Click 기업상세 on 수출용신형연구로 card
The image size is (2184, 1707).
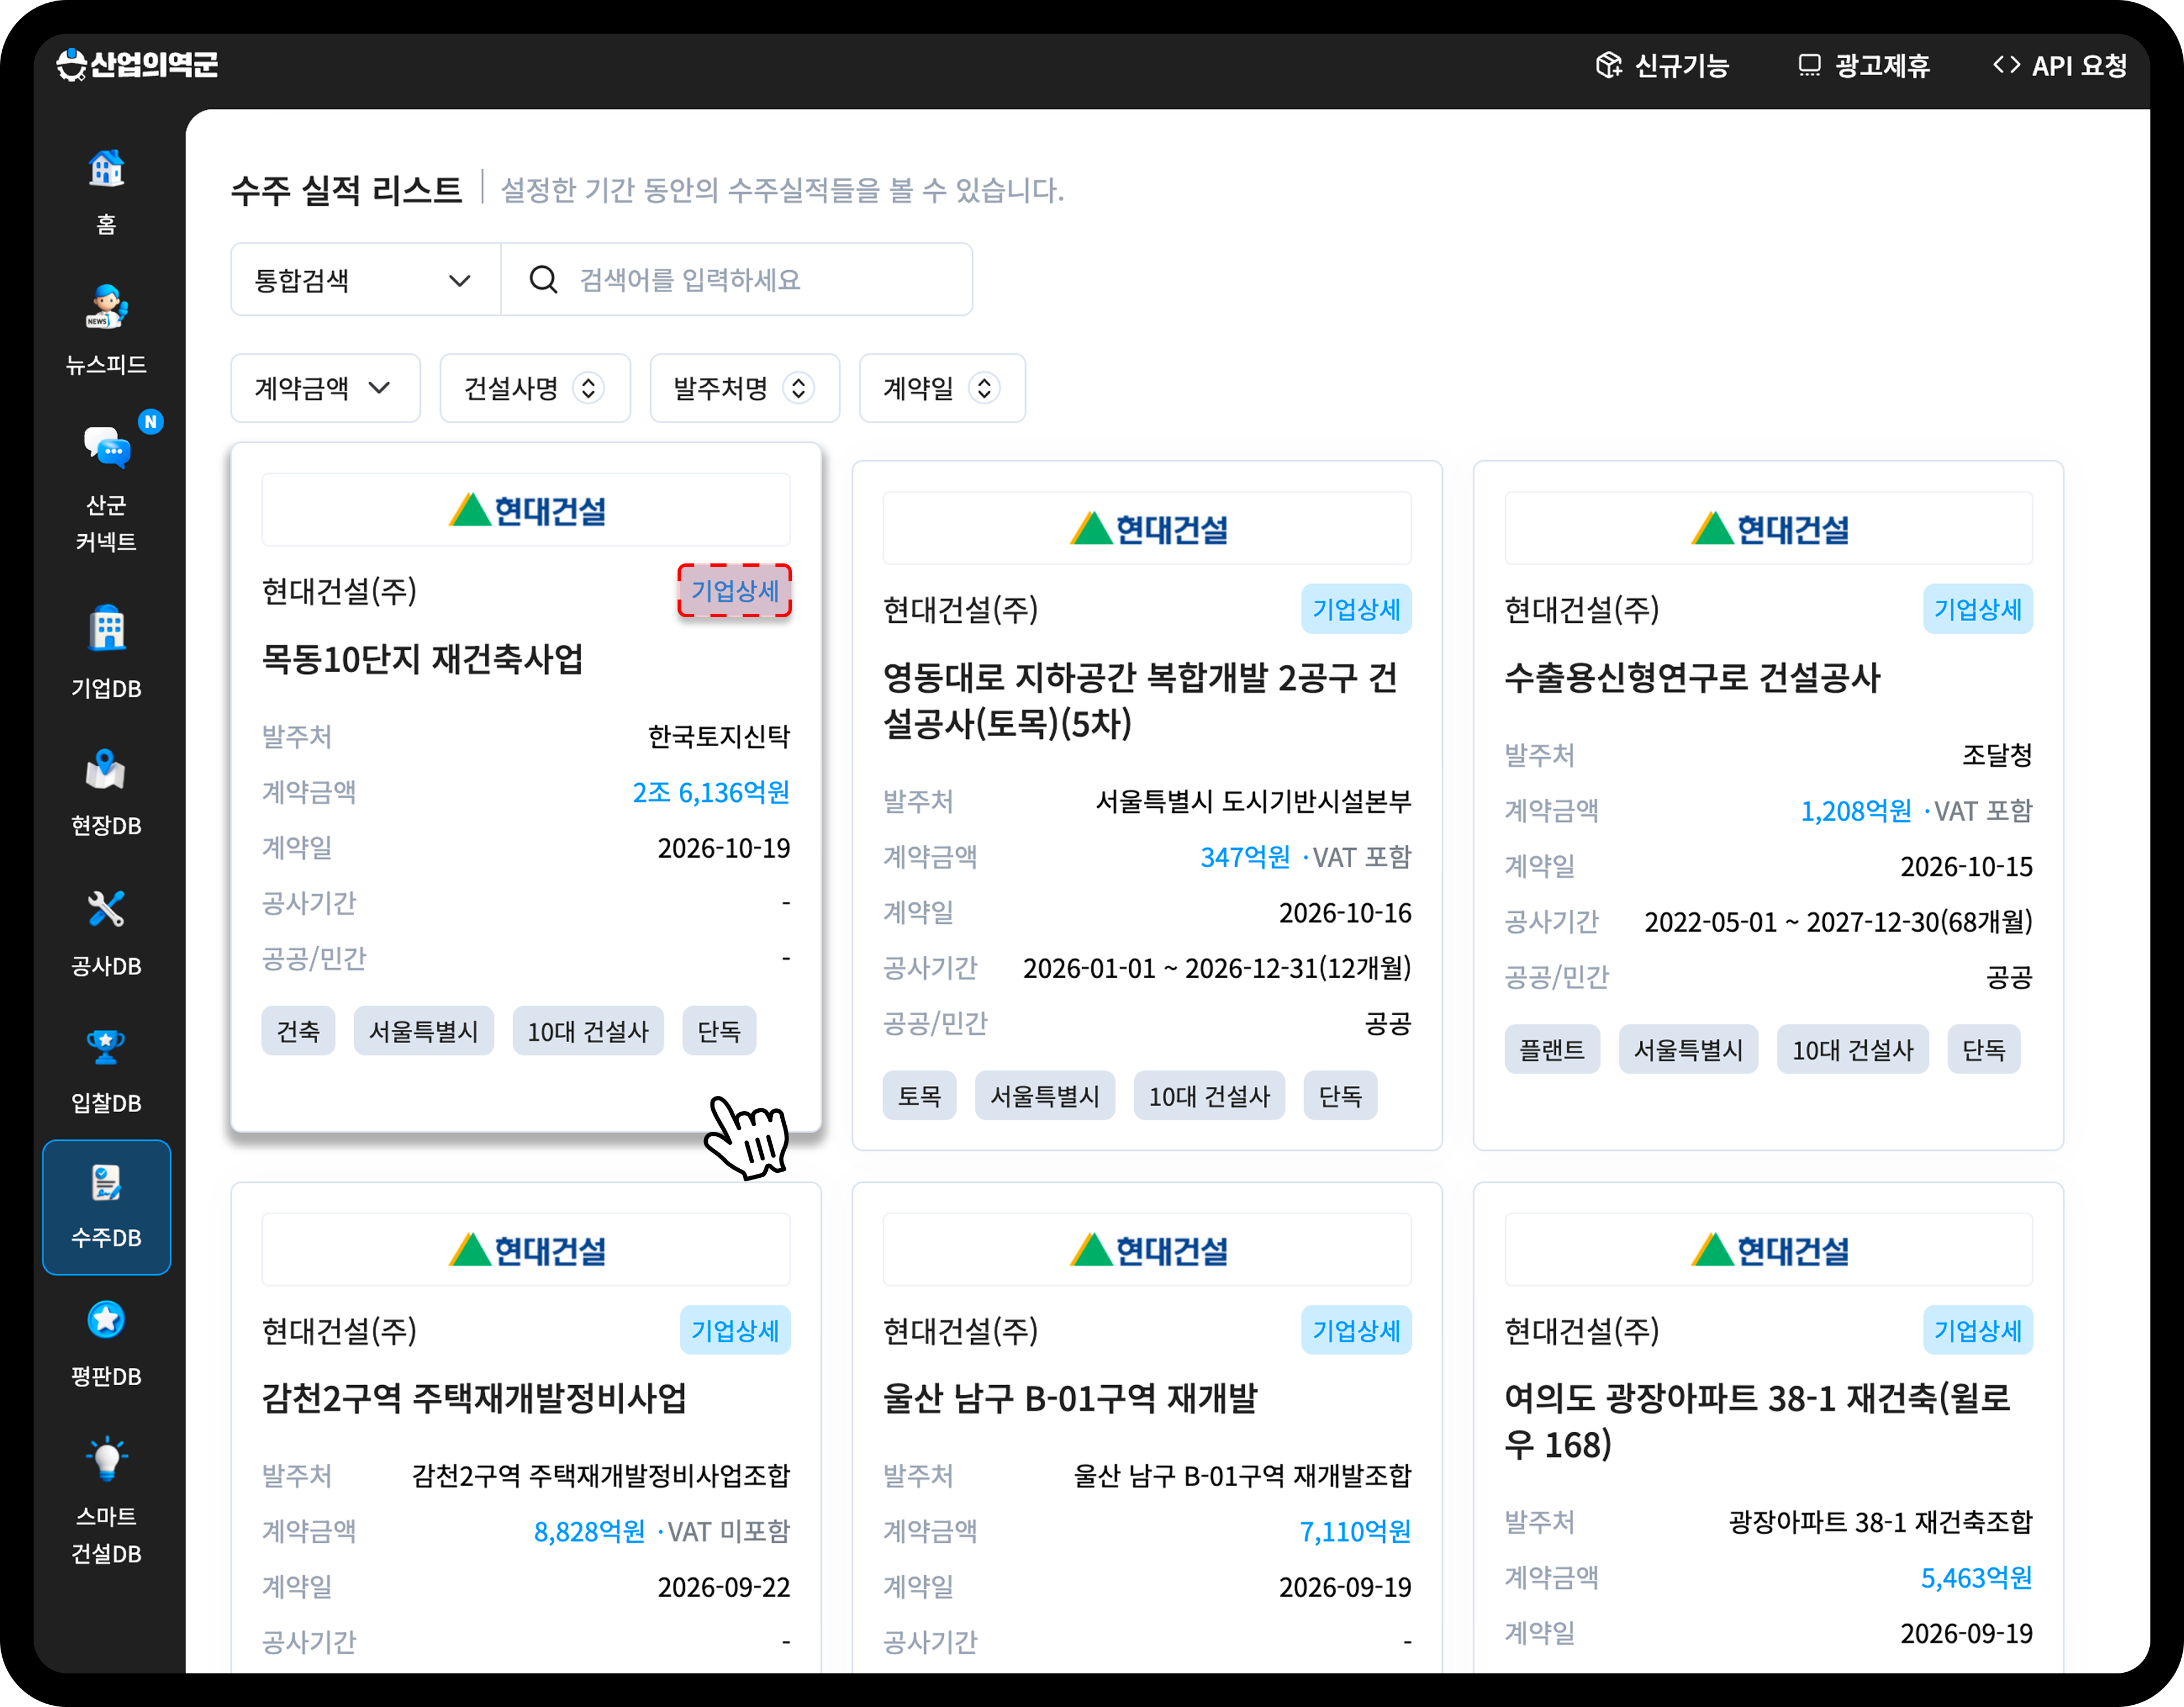[1977, 609]
